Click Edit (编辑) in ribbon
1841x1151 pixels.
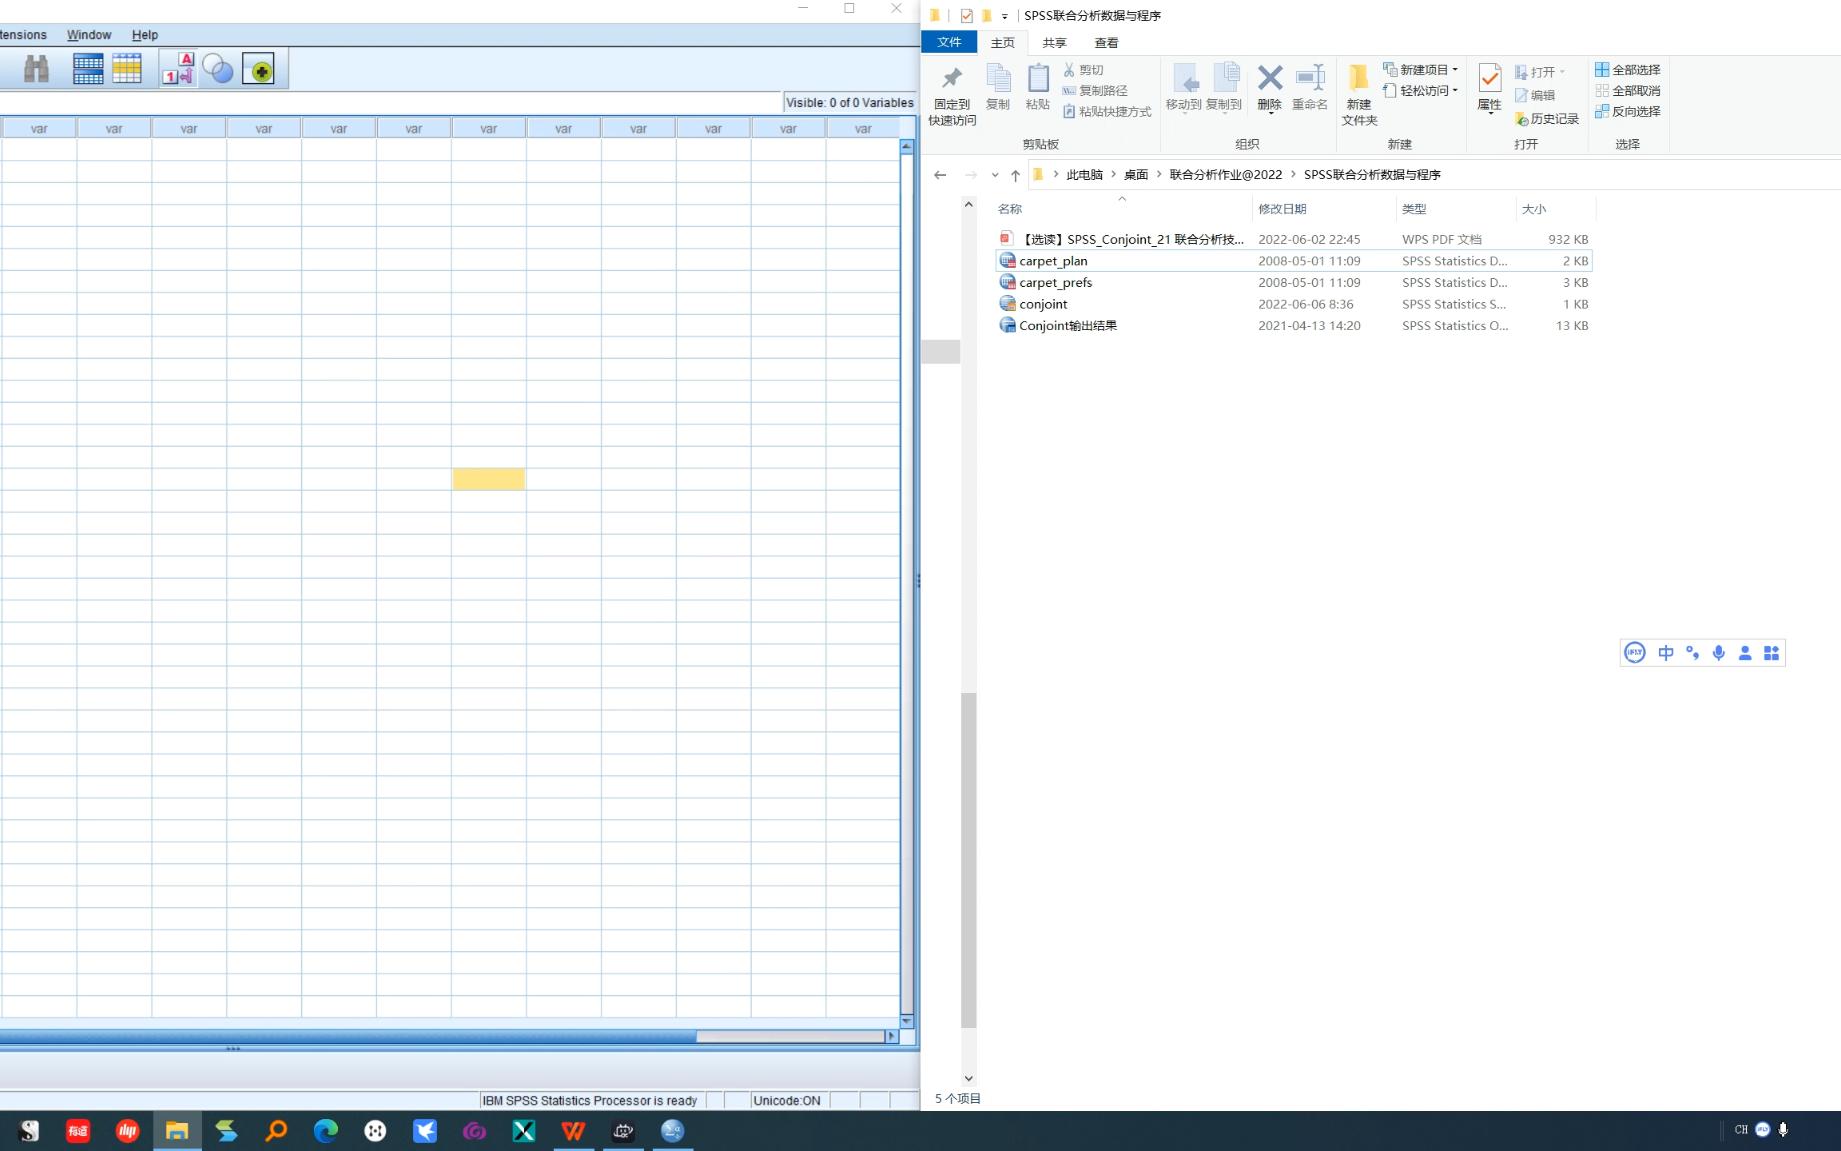(1535, 96)
